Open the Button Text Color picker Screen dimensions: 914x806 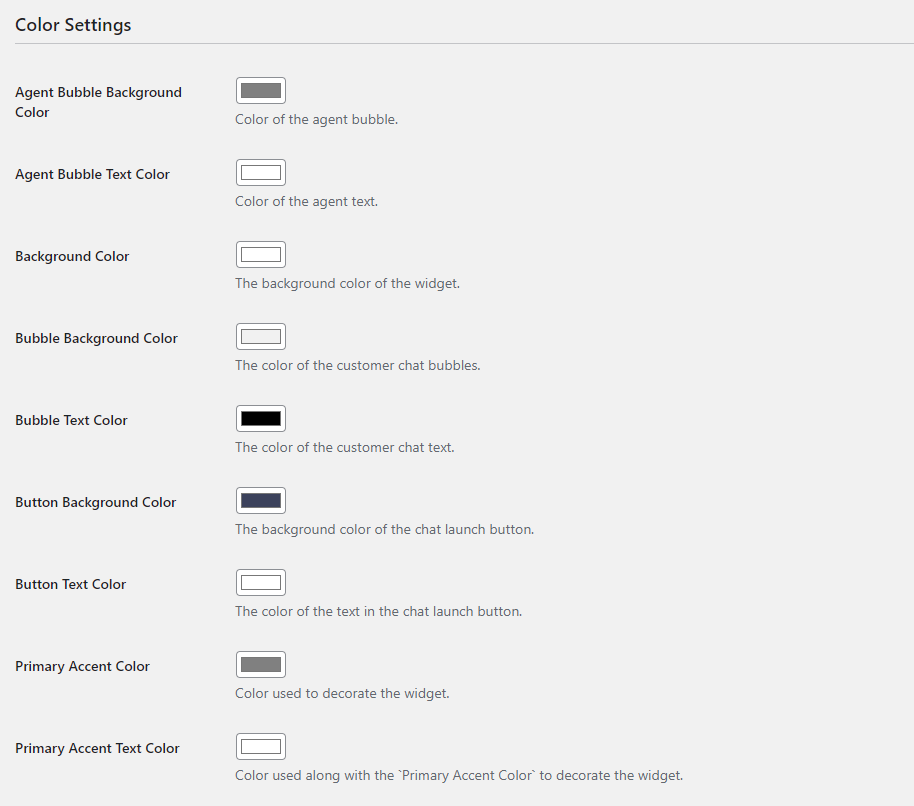[x=261, y=583]
